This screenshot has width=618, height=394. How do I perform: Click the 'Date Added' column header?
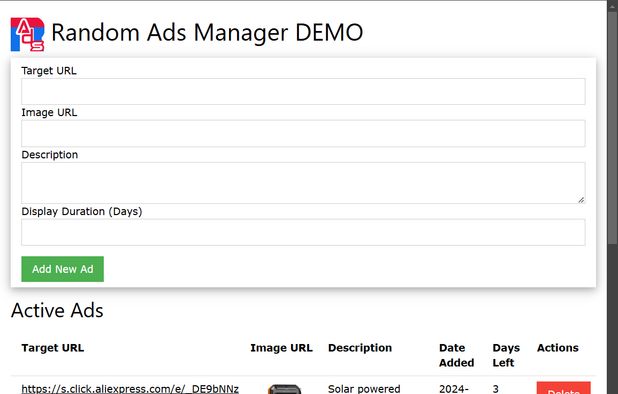point(456,355)
